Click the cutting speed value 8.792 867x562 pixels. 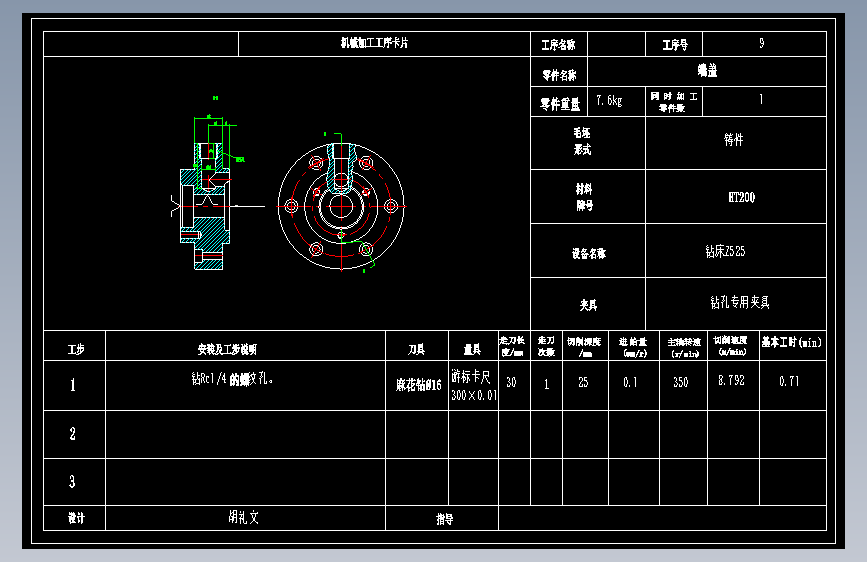tap(732, 381)
